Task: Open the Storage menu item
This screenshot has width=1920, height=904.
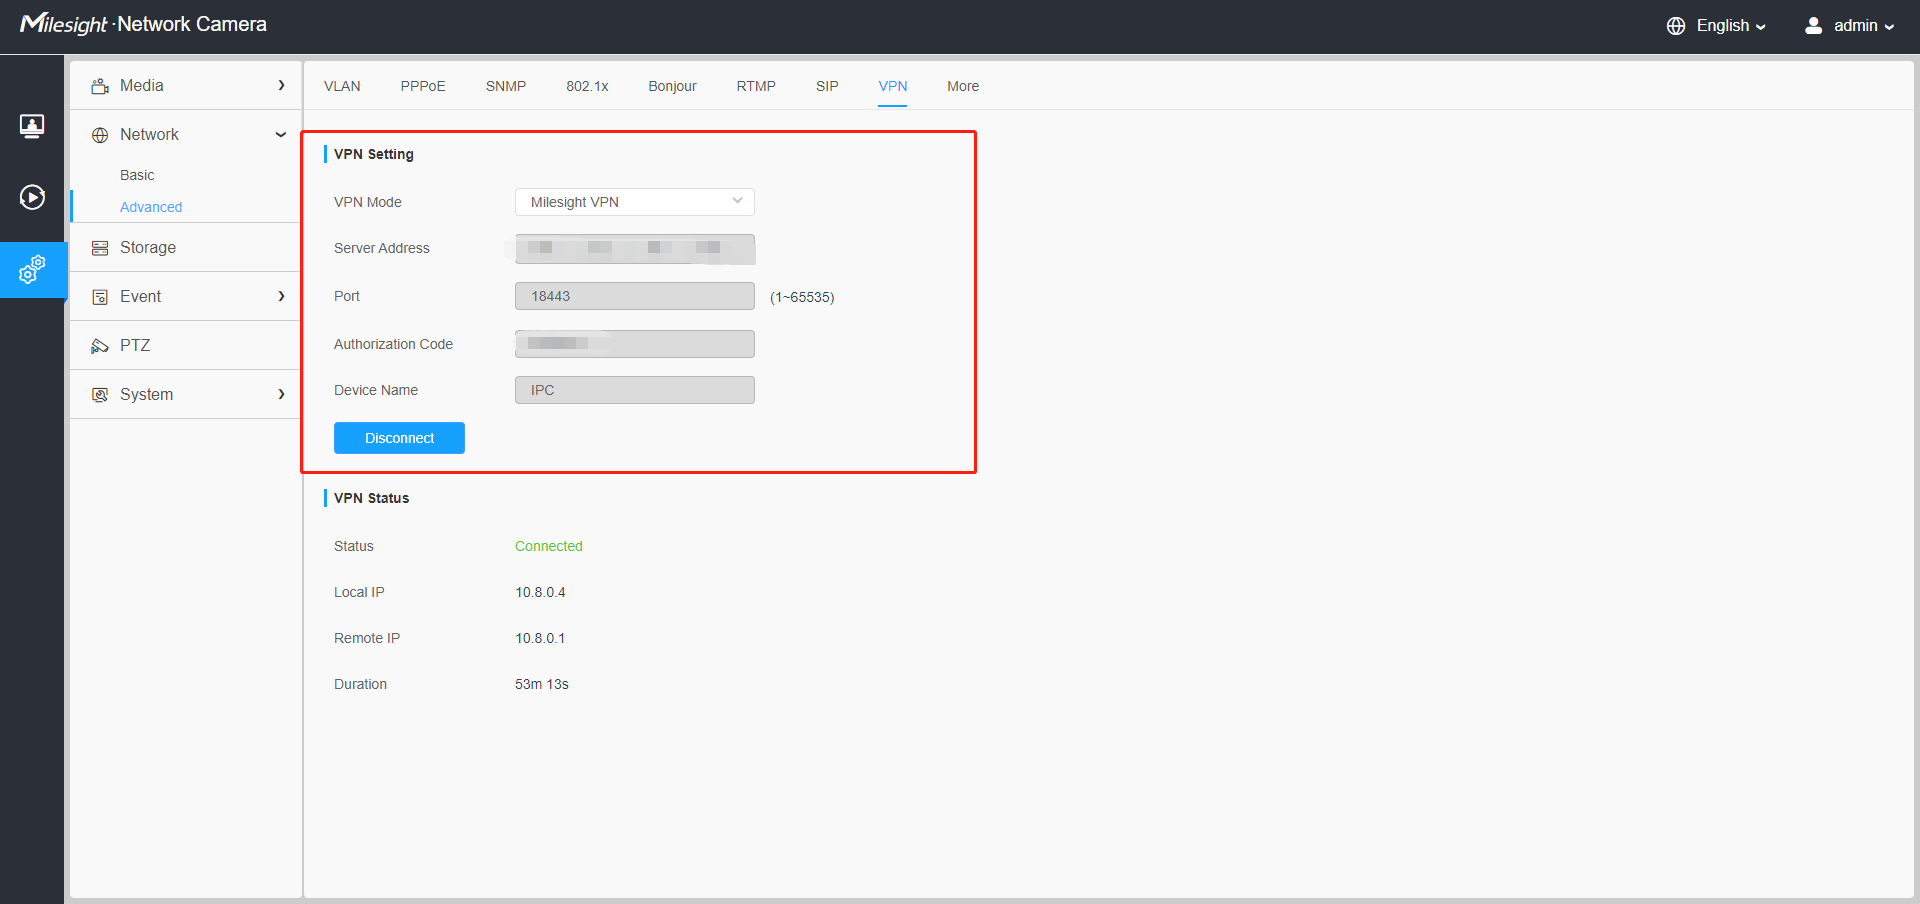Action: click(x=185, y=248)
